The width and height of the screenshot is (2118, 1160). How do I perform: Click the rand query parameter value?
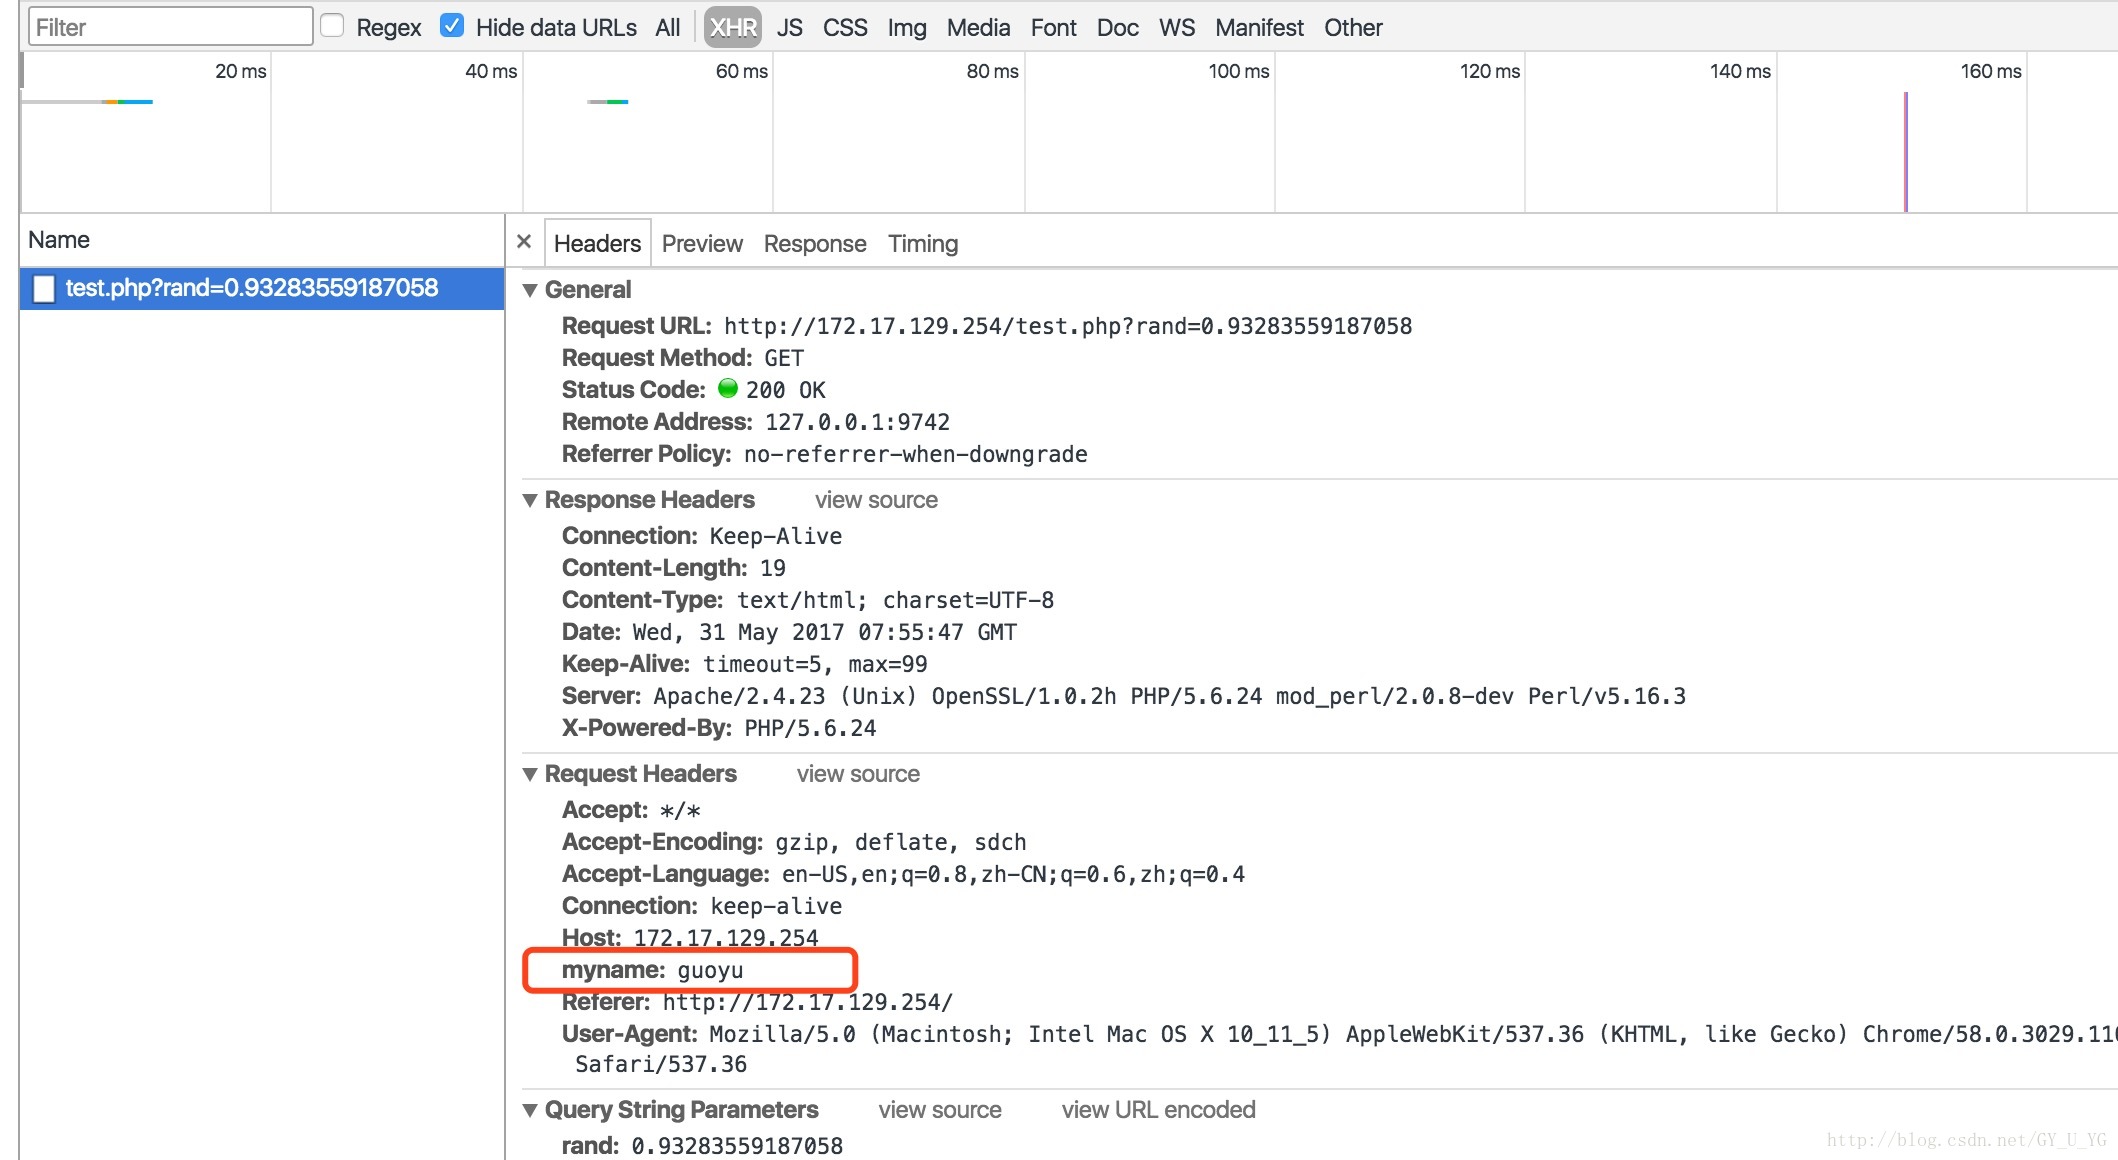tap(737, 1146)
